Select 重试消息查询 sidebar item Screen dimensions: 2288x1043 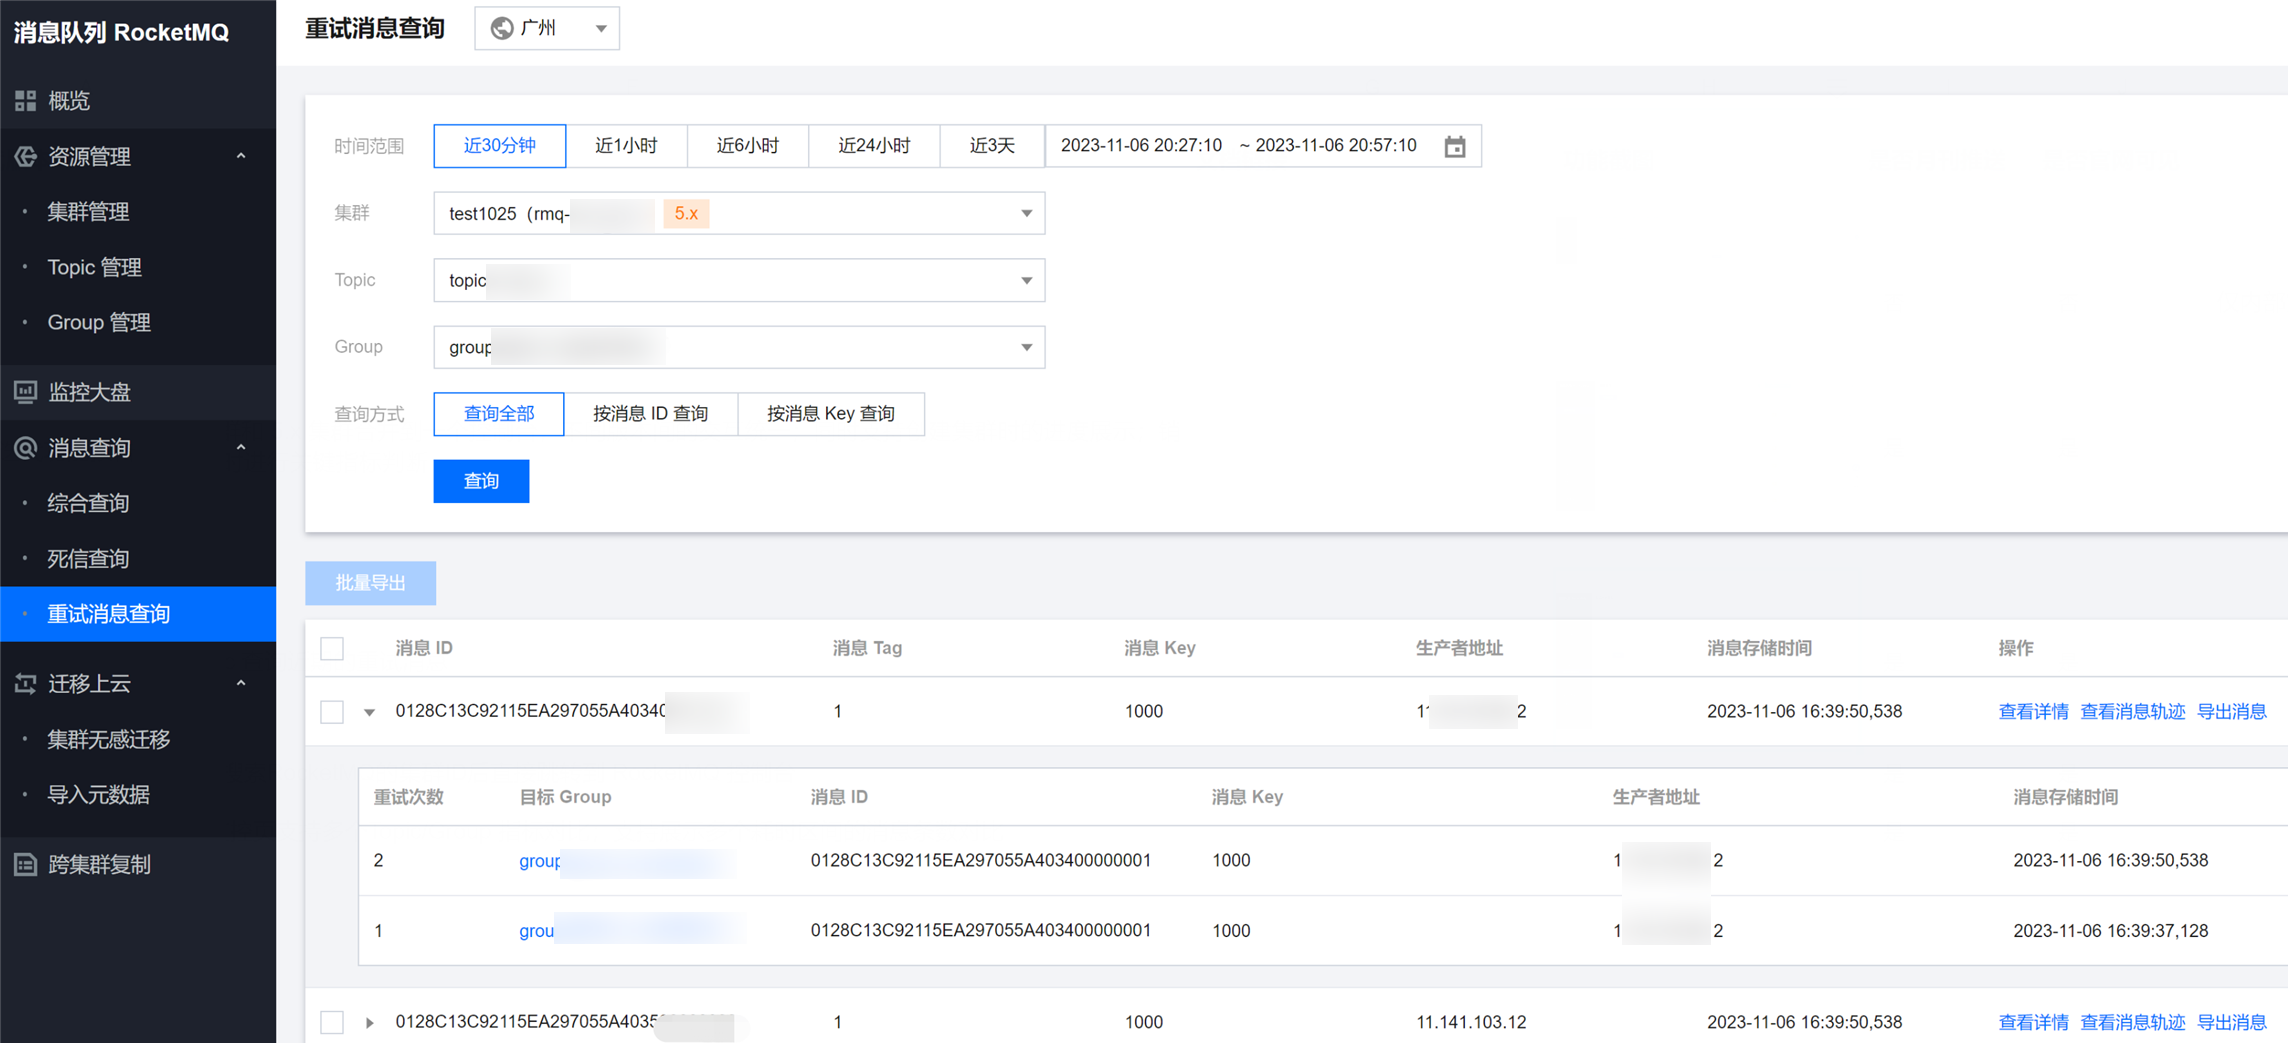click(x=138, y=614)
